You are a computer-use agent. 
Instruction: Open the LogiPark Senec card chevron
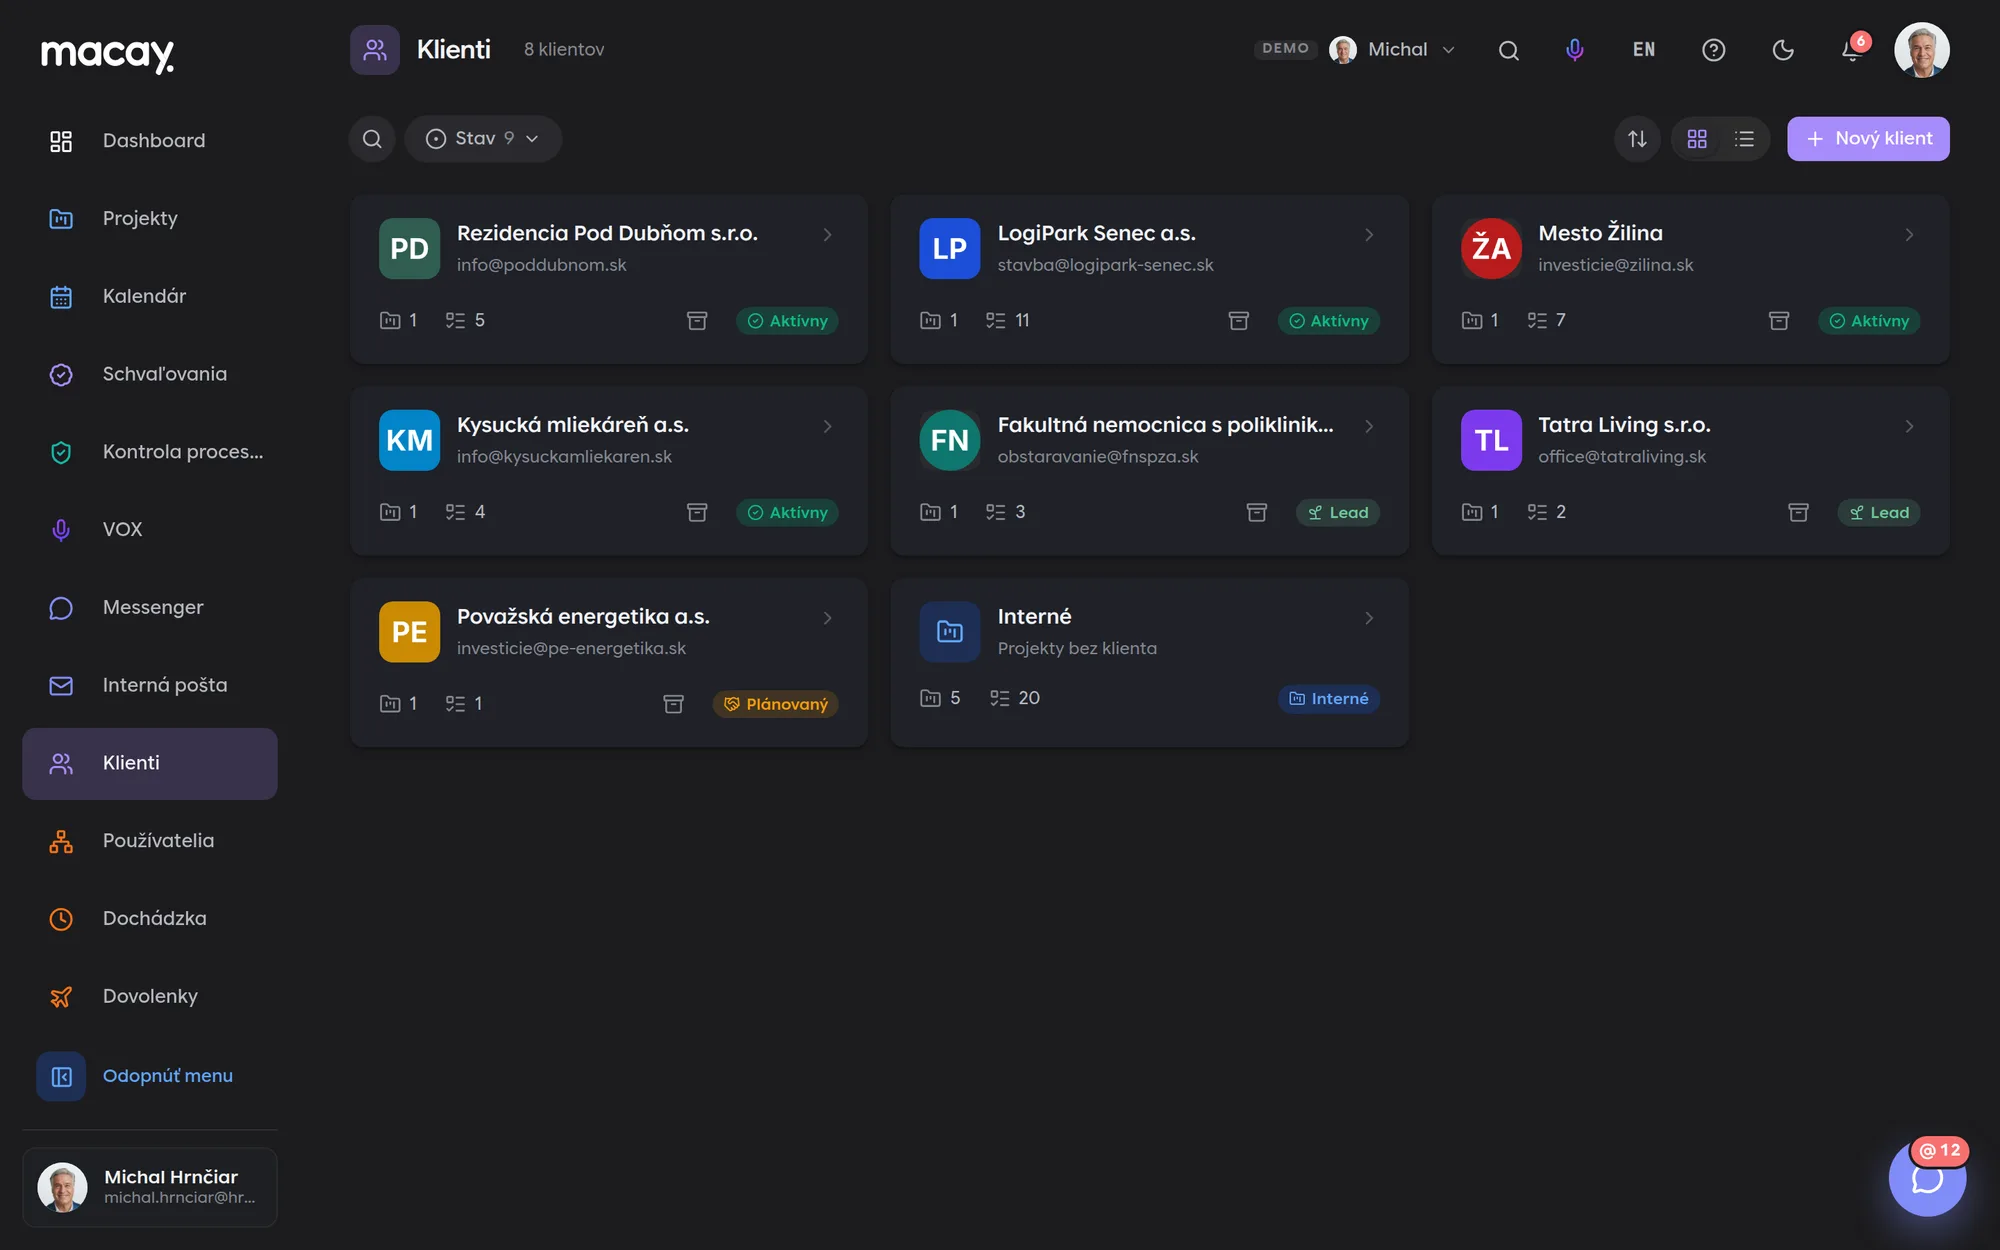click(1369, 235)
